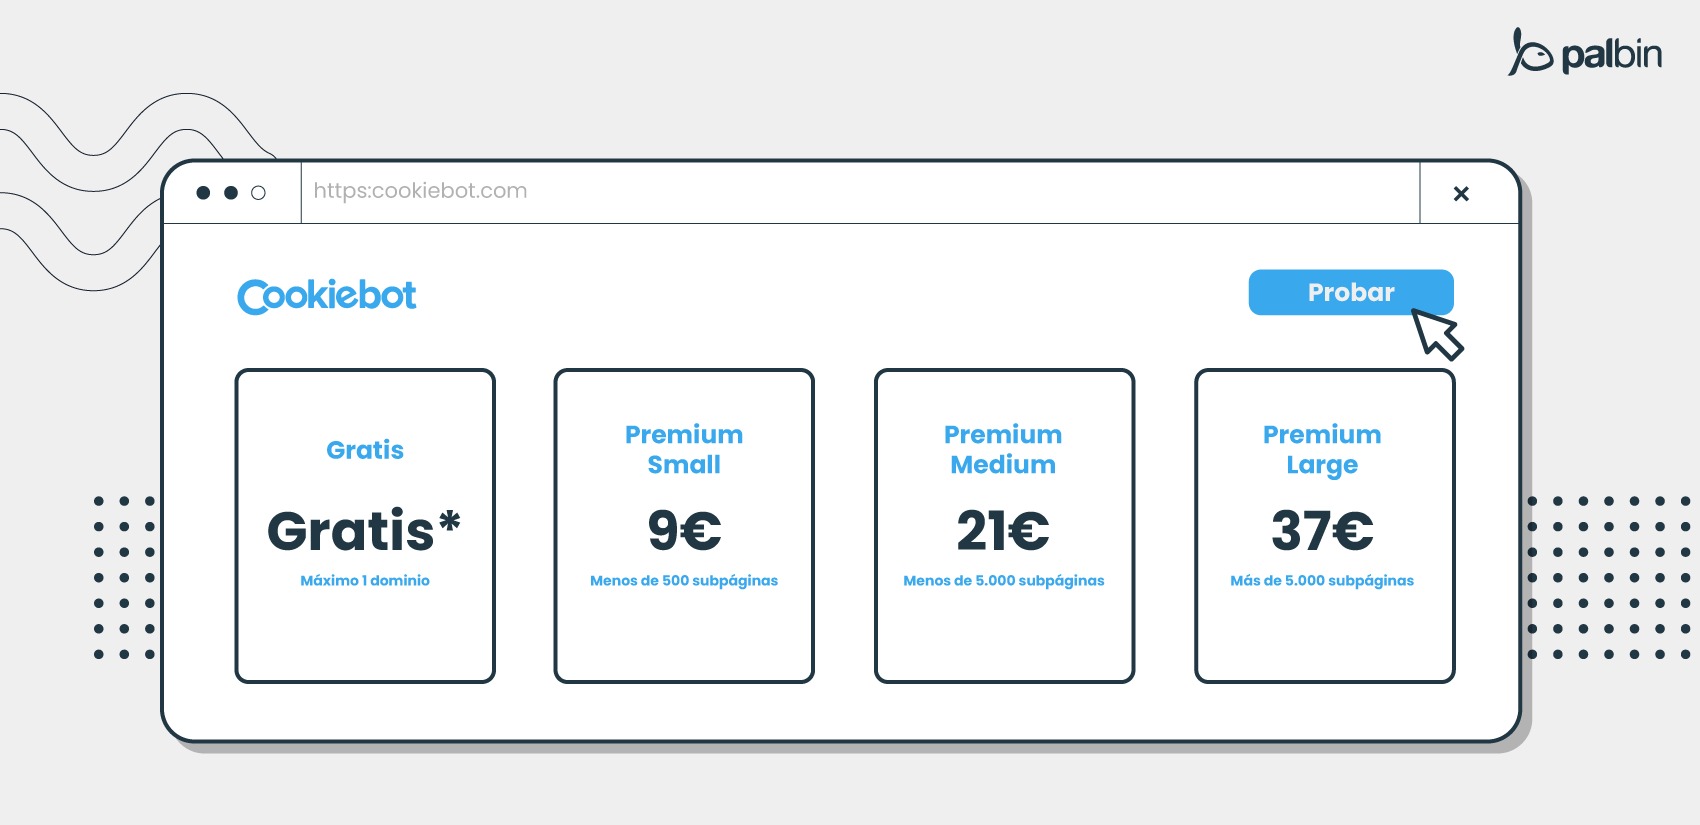This screenshot has width=1700, height=825.
Task: Click Menos de 500 subpáginas text
Action: [x=684, y=581]
